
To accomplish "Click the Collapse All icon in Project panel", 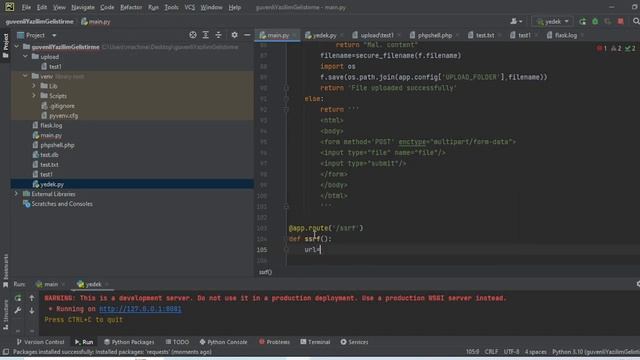I will (x=218, y=35).
